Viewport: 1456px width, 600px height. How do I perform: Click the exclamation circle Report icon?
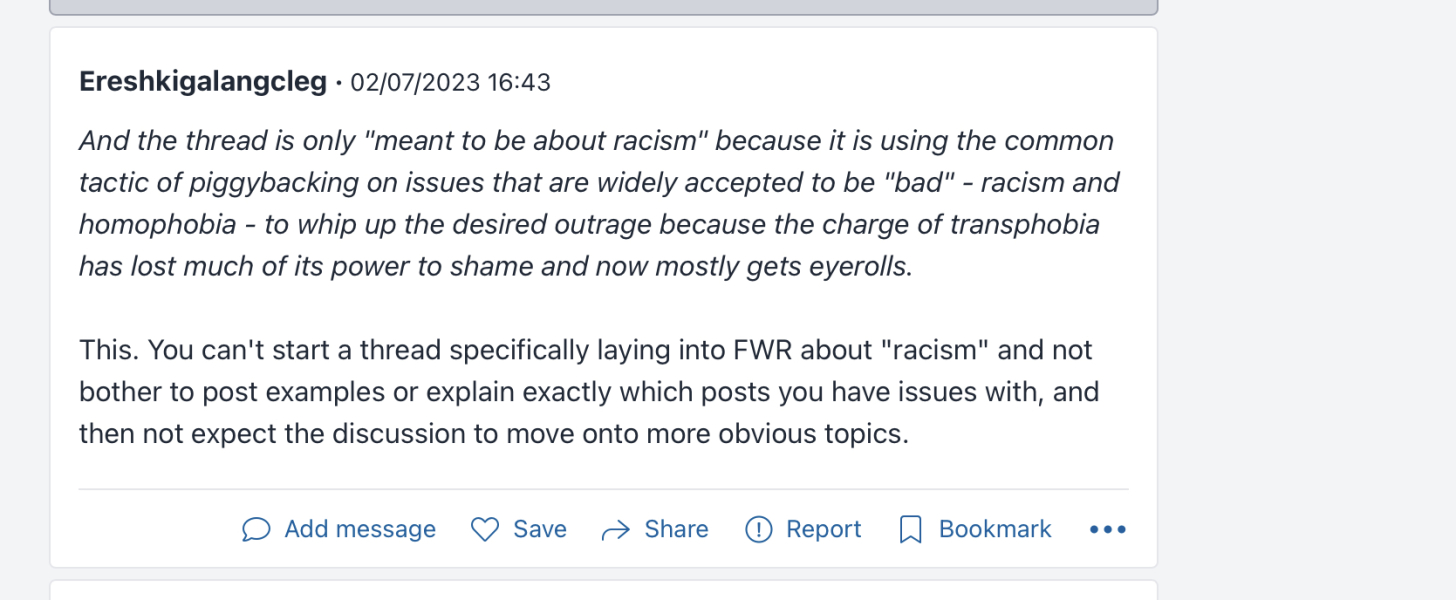pos(759,529)
